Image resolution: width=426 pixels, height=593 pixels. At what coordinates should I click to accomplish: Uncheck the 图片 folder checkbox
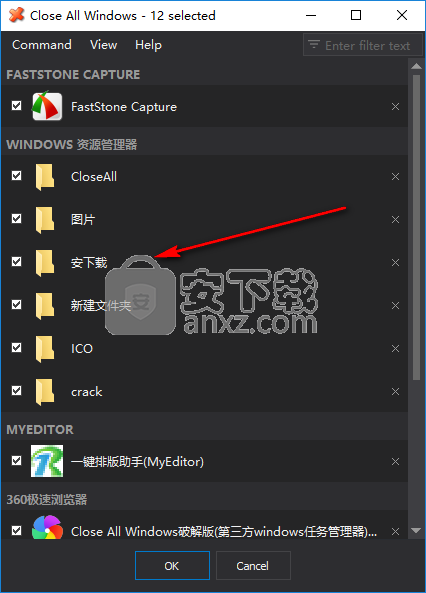(x=17, y=219)
